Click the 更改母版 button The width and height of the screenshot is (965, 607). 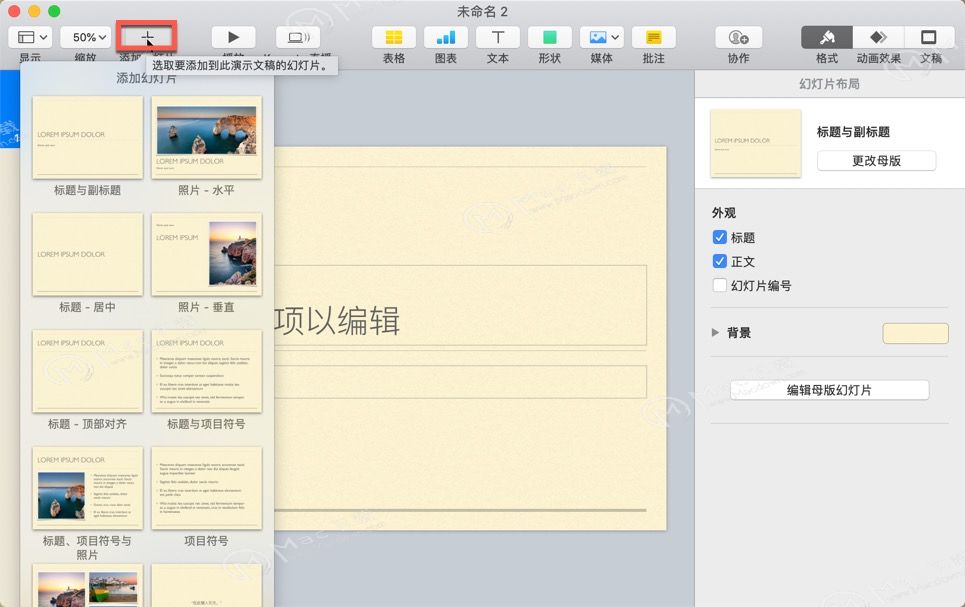[876, 161]
